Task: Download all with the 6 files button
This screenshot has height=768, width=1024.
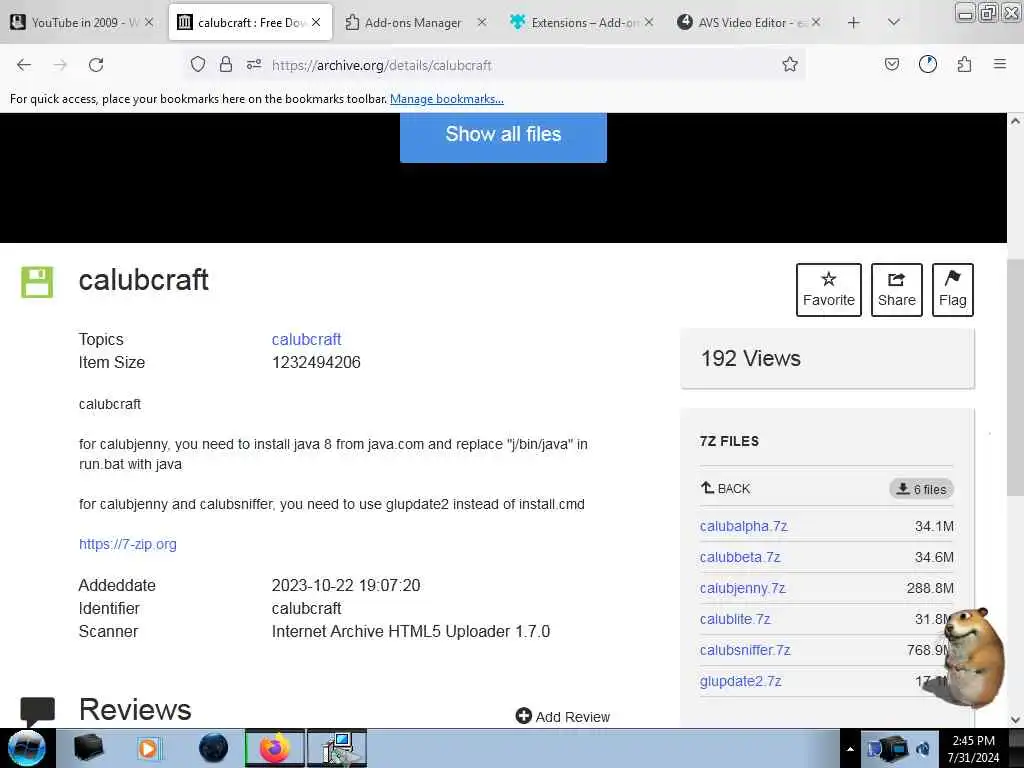Action: (921, 489)
